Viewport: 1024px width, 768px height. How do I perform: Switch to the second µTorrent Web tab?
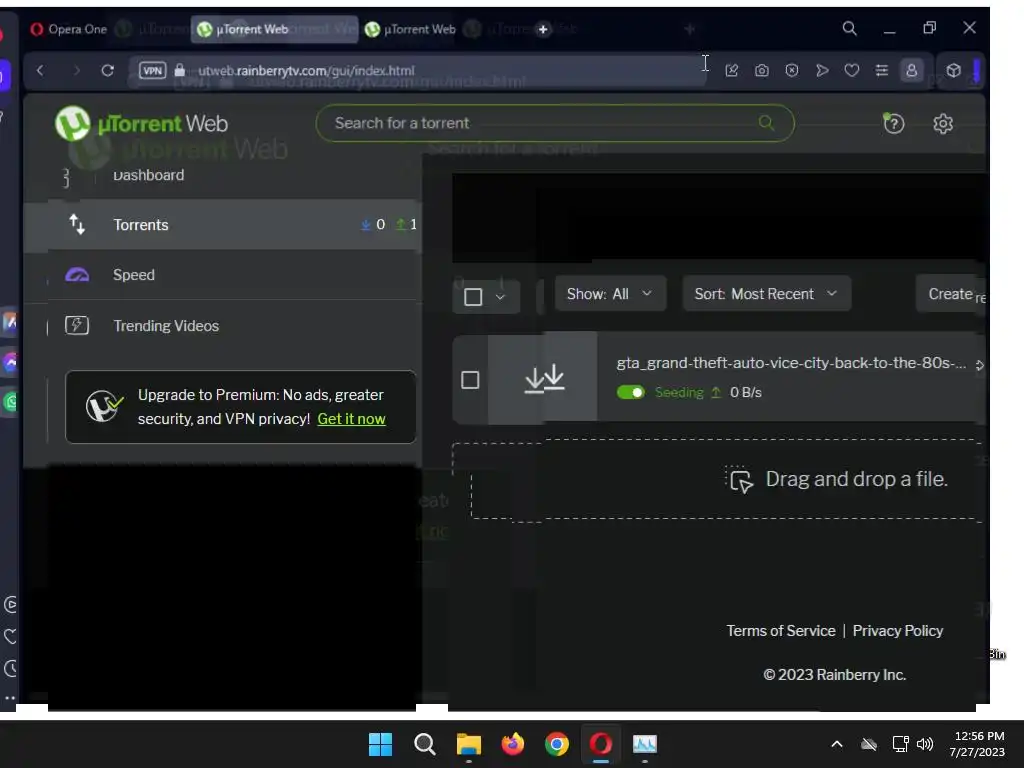[x=411, y=29]
